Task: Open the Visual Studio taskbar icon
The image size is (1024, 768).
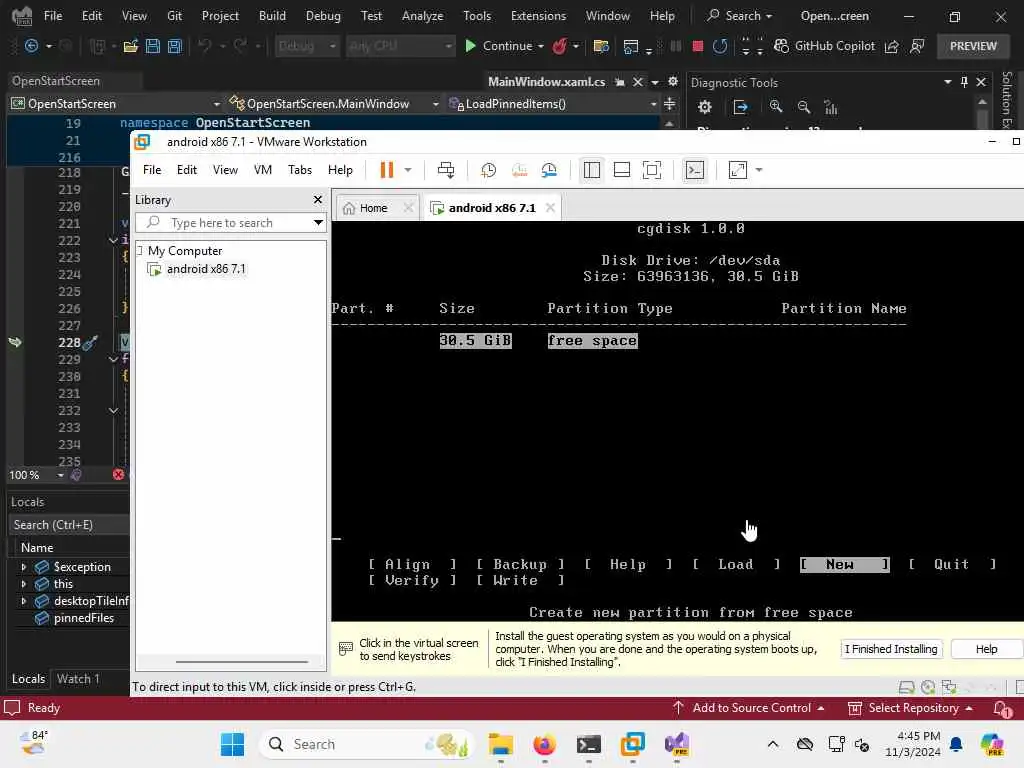Action: coord(677,744)
